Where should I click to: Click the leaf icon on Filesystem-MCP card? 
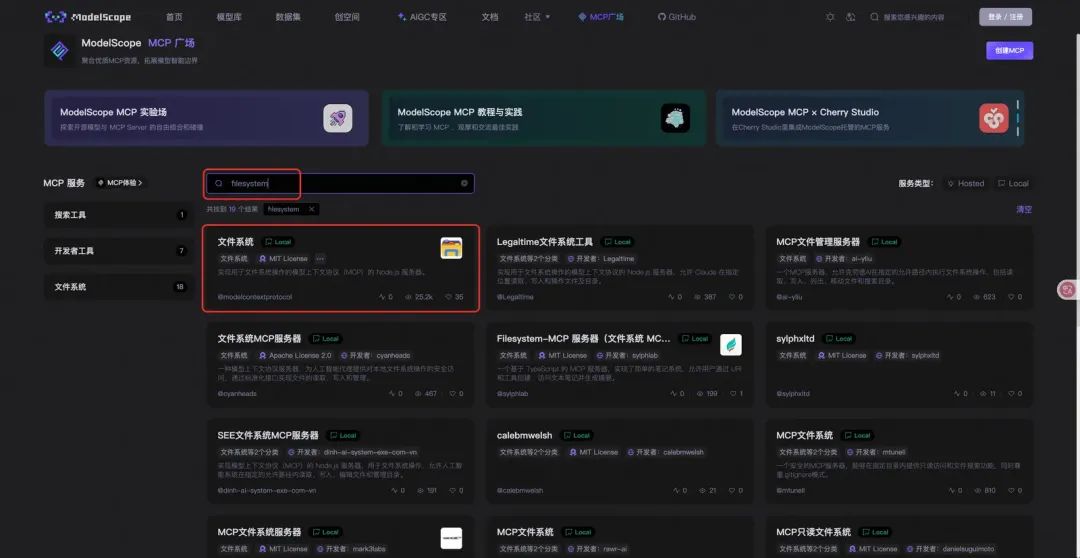731,344
